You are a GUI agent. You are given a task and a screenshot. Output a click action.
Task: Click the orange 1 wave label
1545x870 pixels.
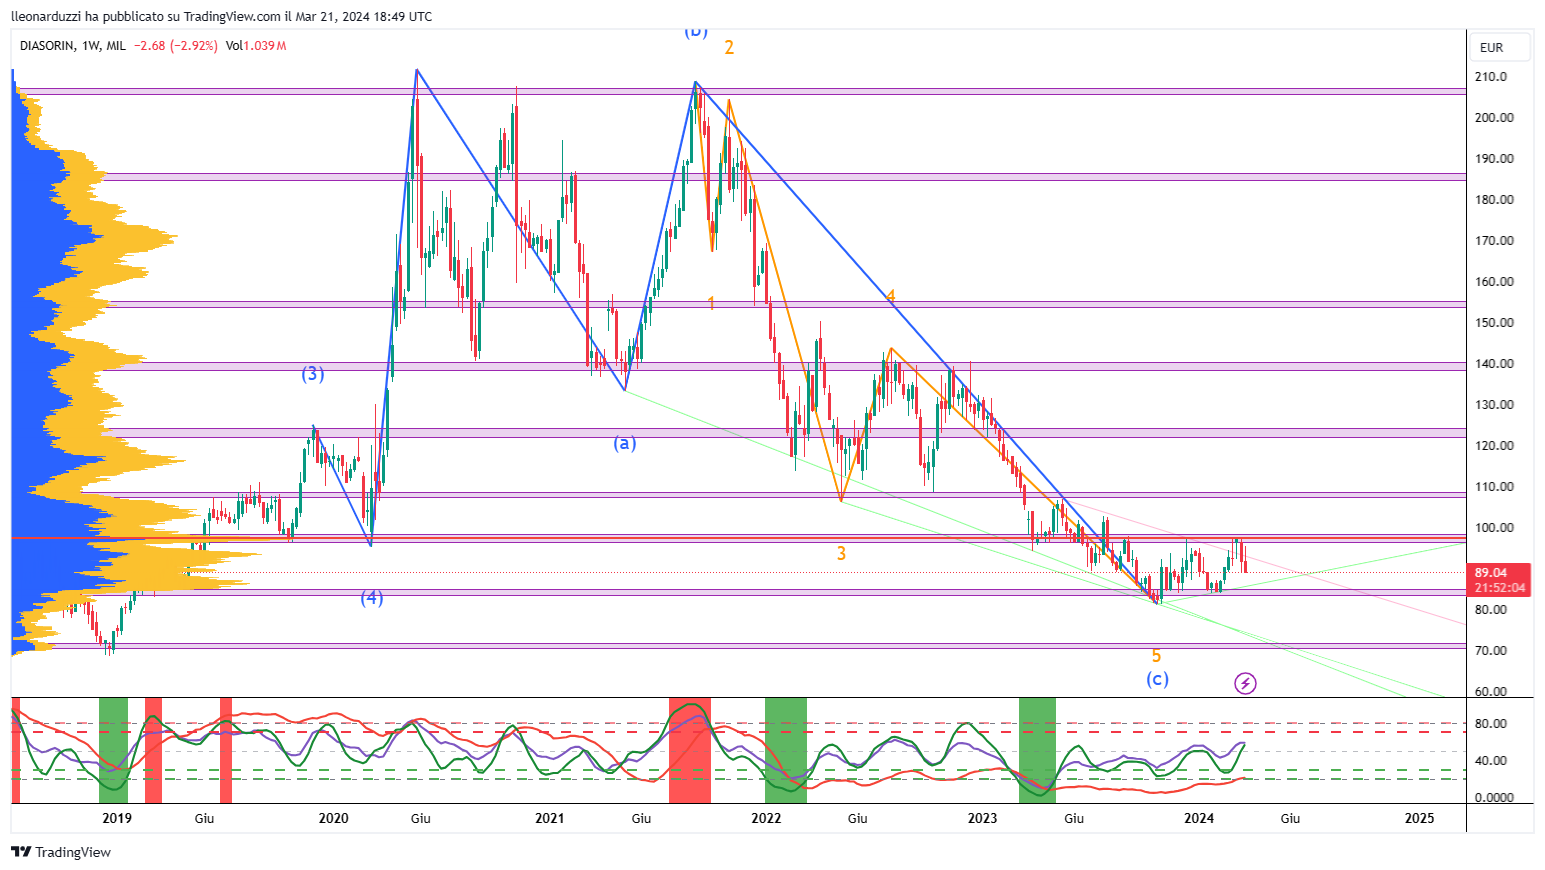tap(711, 303)
